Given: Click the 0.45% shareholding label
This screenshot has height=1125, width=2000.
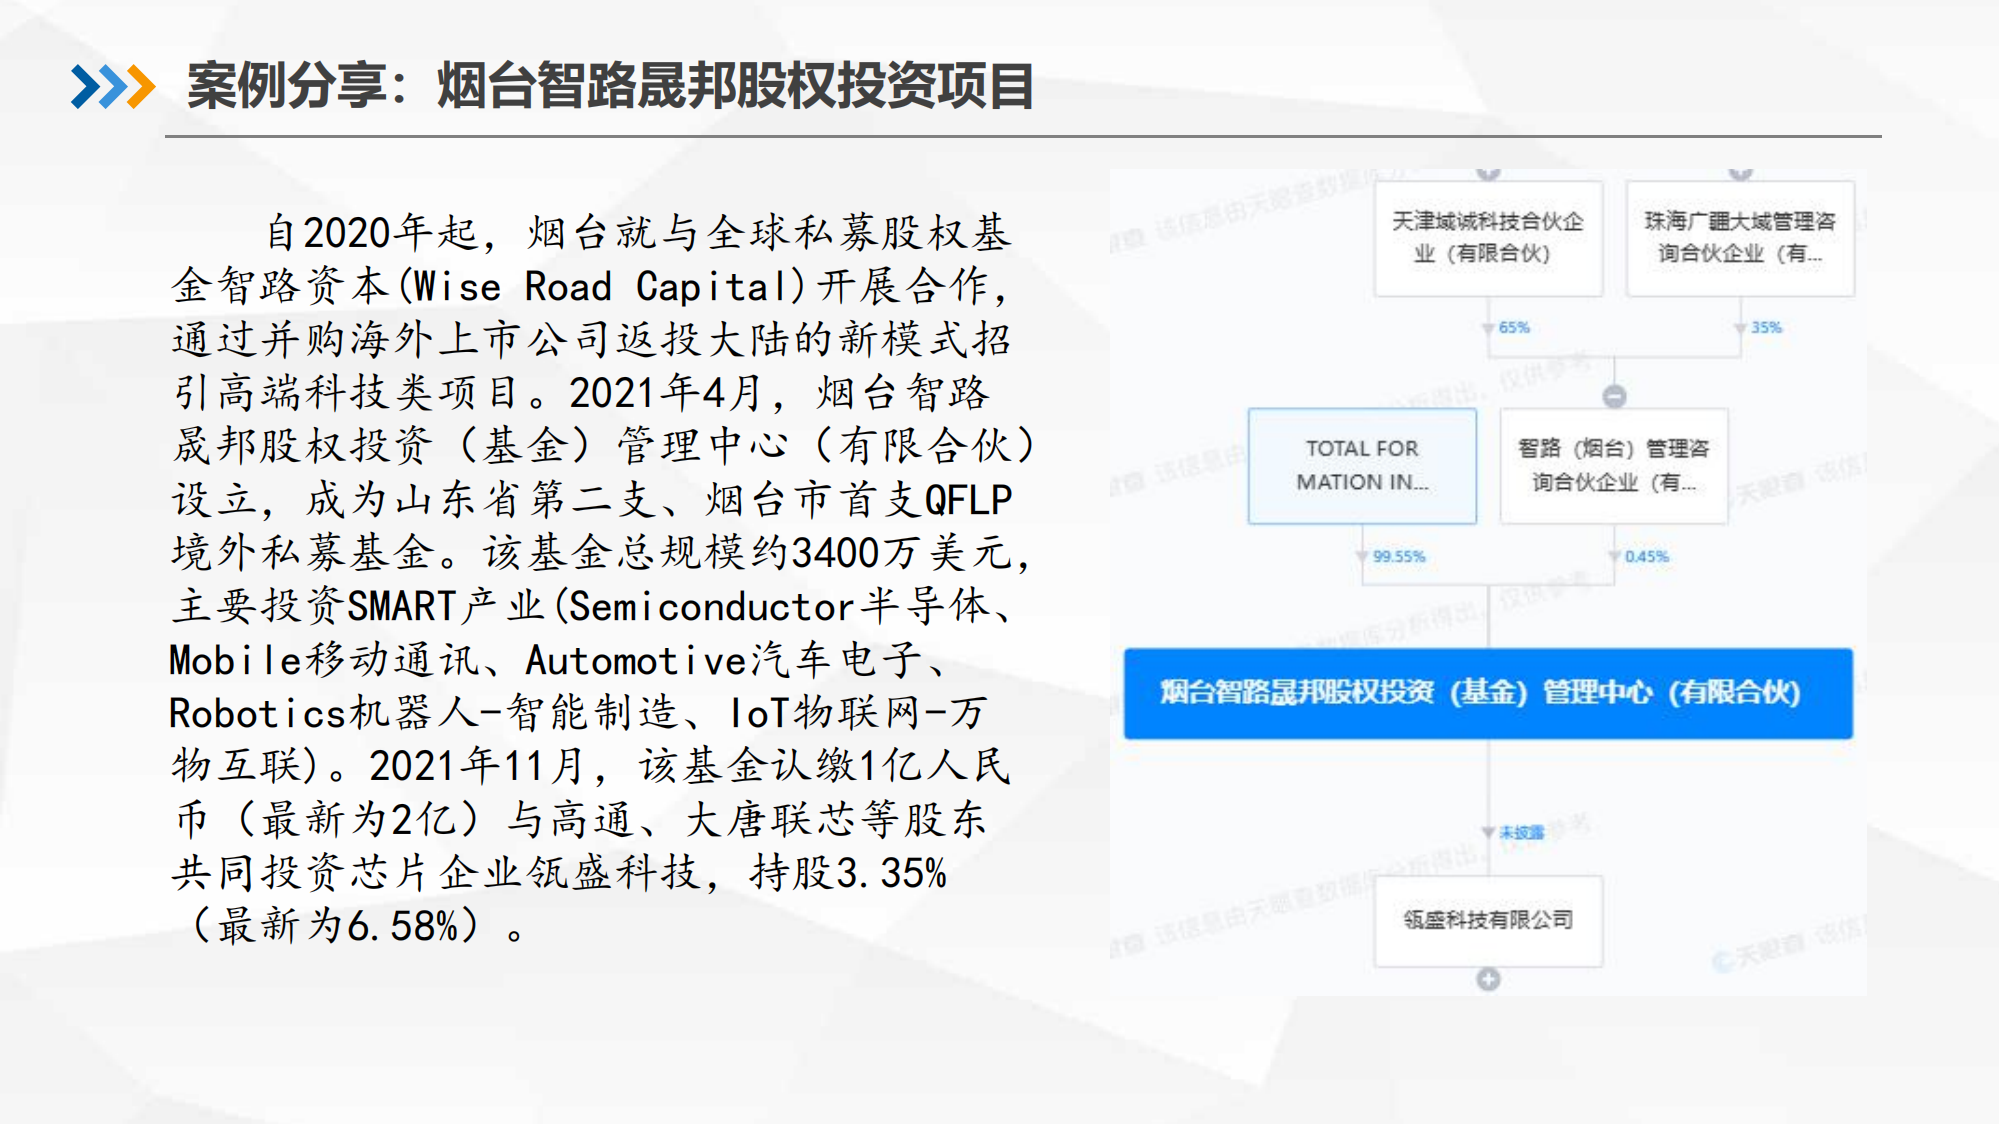Looking at the screenshot, I should coord(1646,557).
